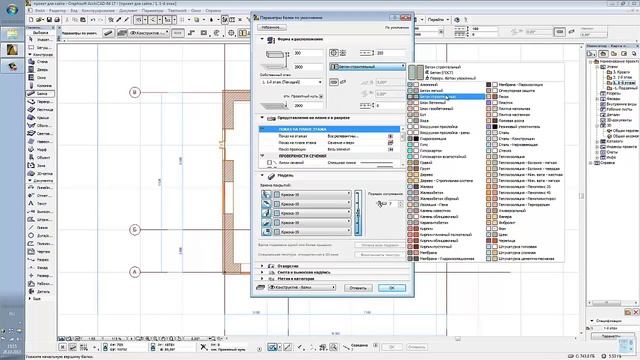Toggle the third surface override button in Модель
Viewport: 640px width, 360px height.
point(267,213)
